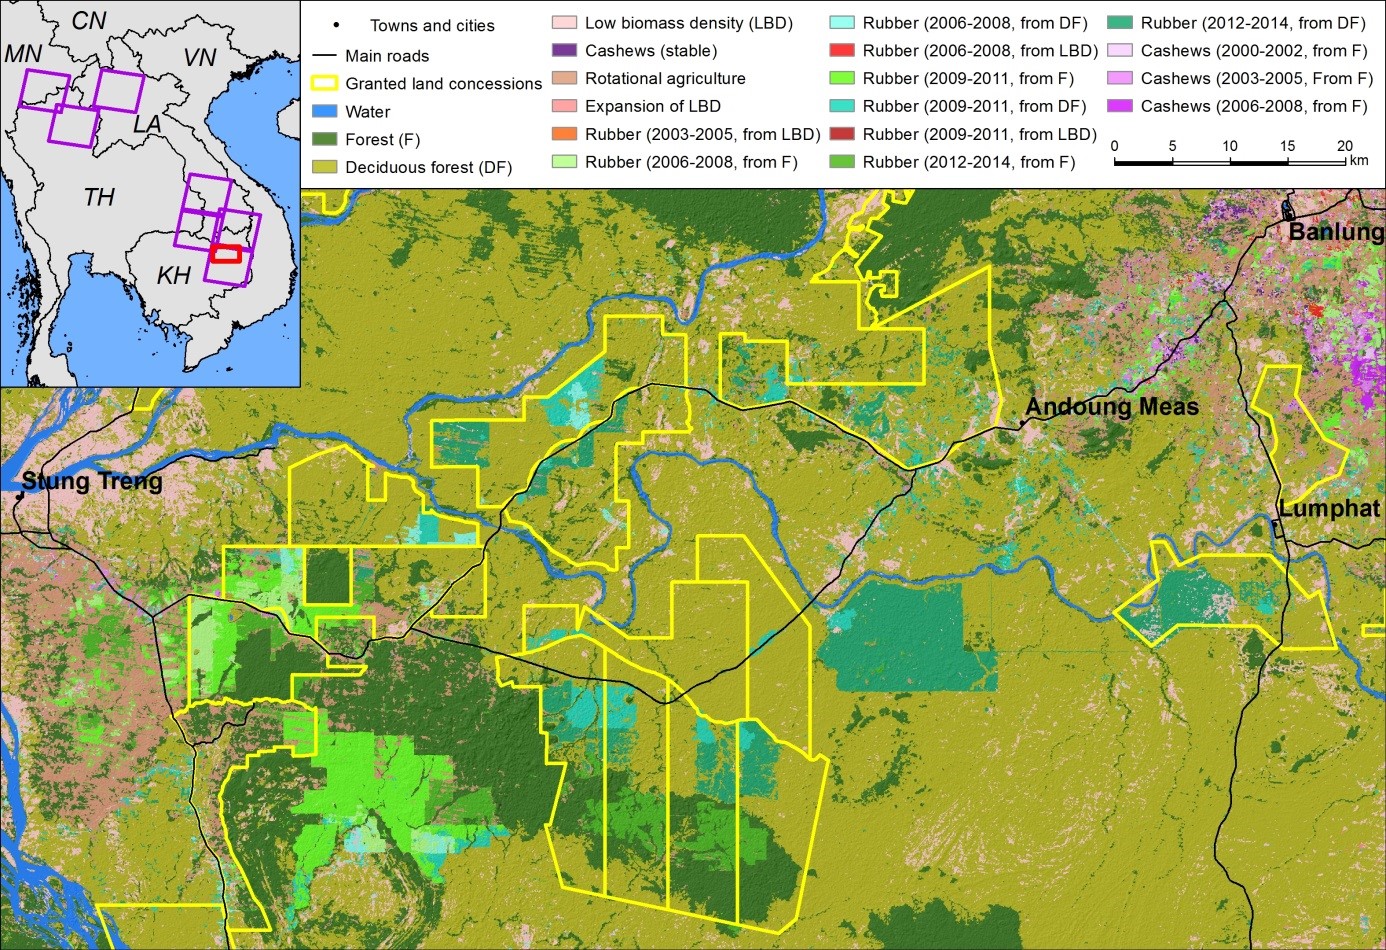
Task: Click the Main roads line symbol
Action: pyautogui.click(x=325, y=56)
